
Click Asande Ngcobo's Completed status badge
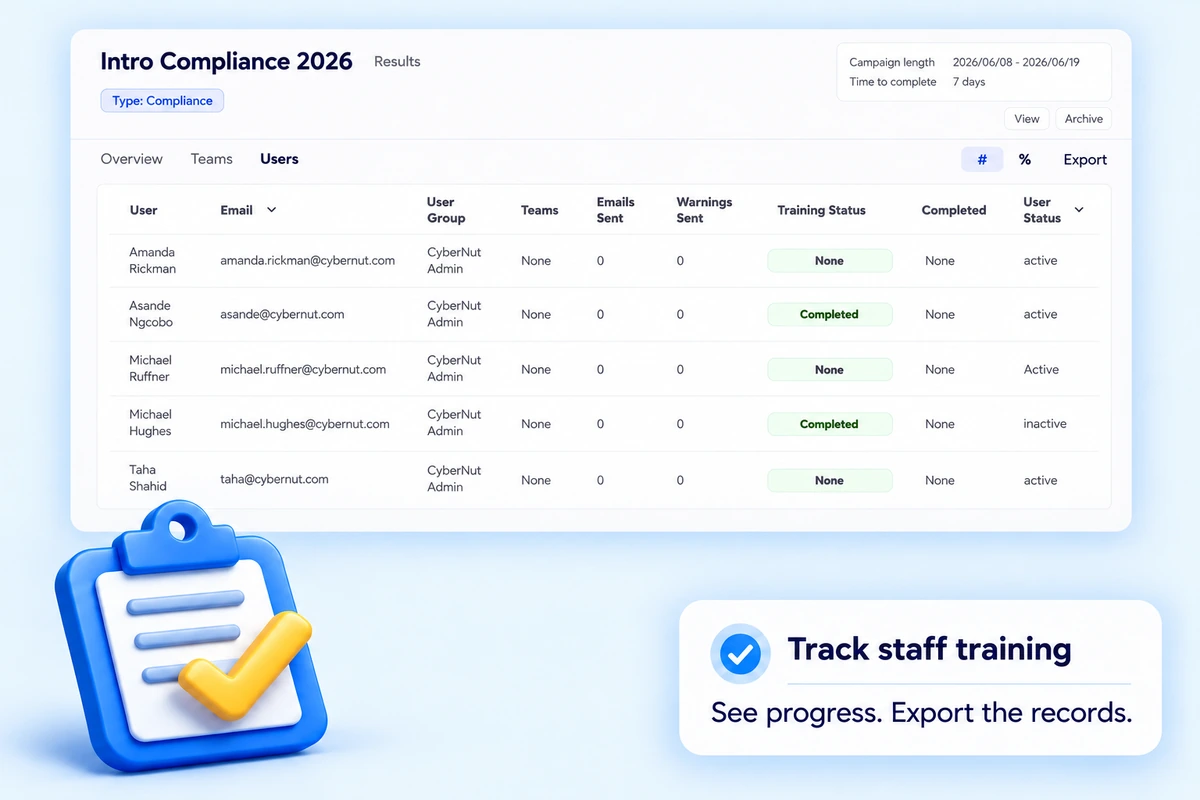829,314
